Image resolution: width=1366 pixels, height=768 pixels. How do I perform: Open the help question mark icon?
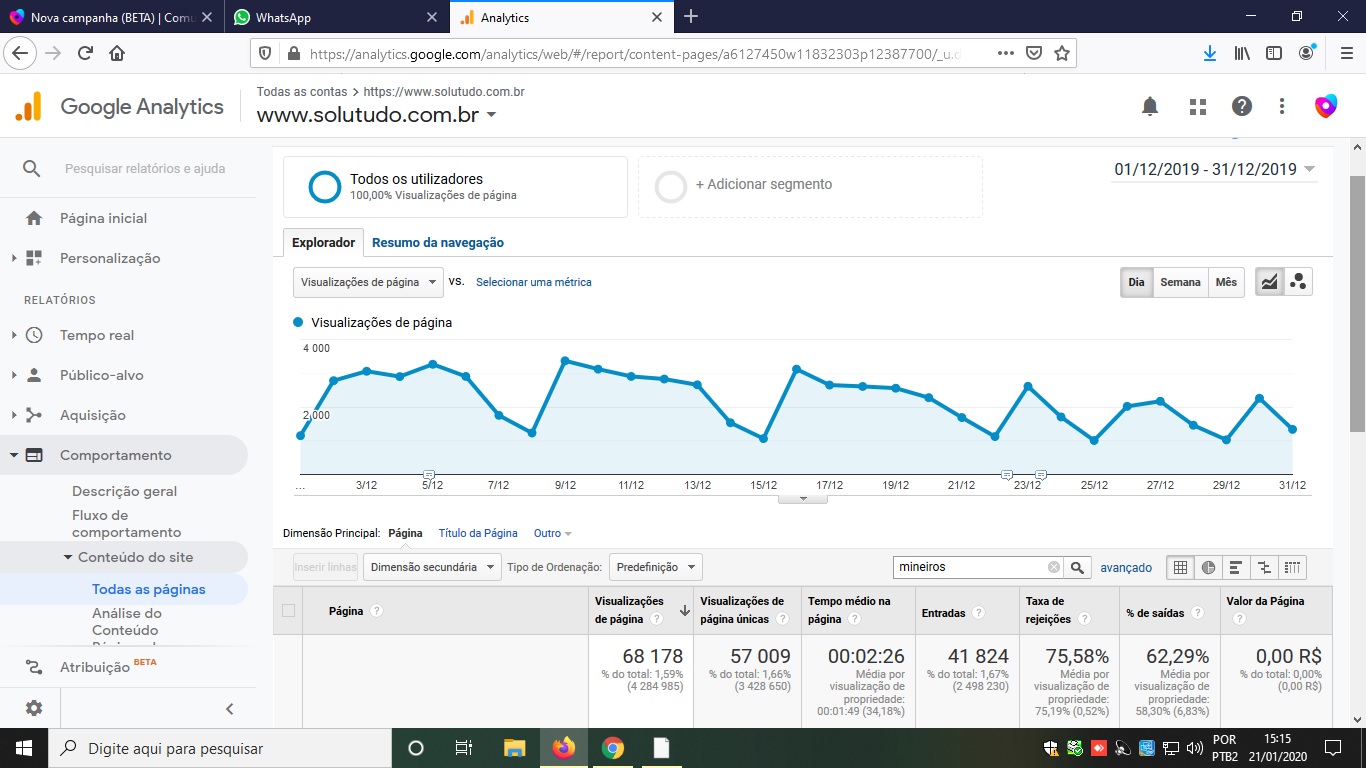click(1241, 107)
